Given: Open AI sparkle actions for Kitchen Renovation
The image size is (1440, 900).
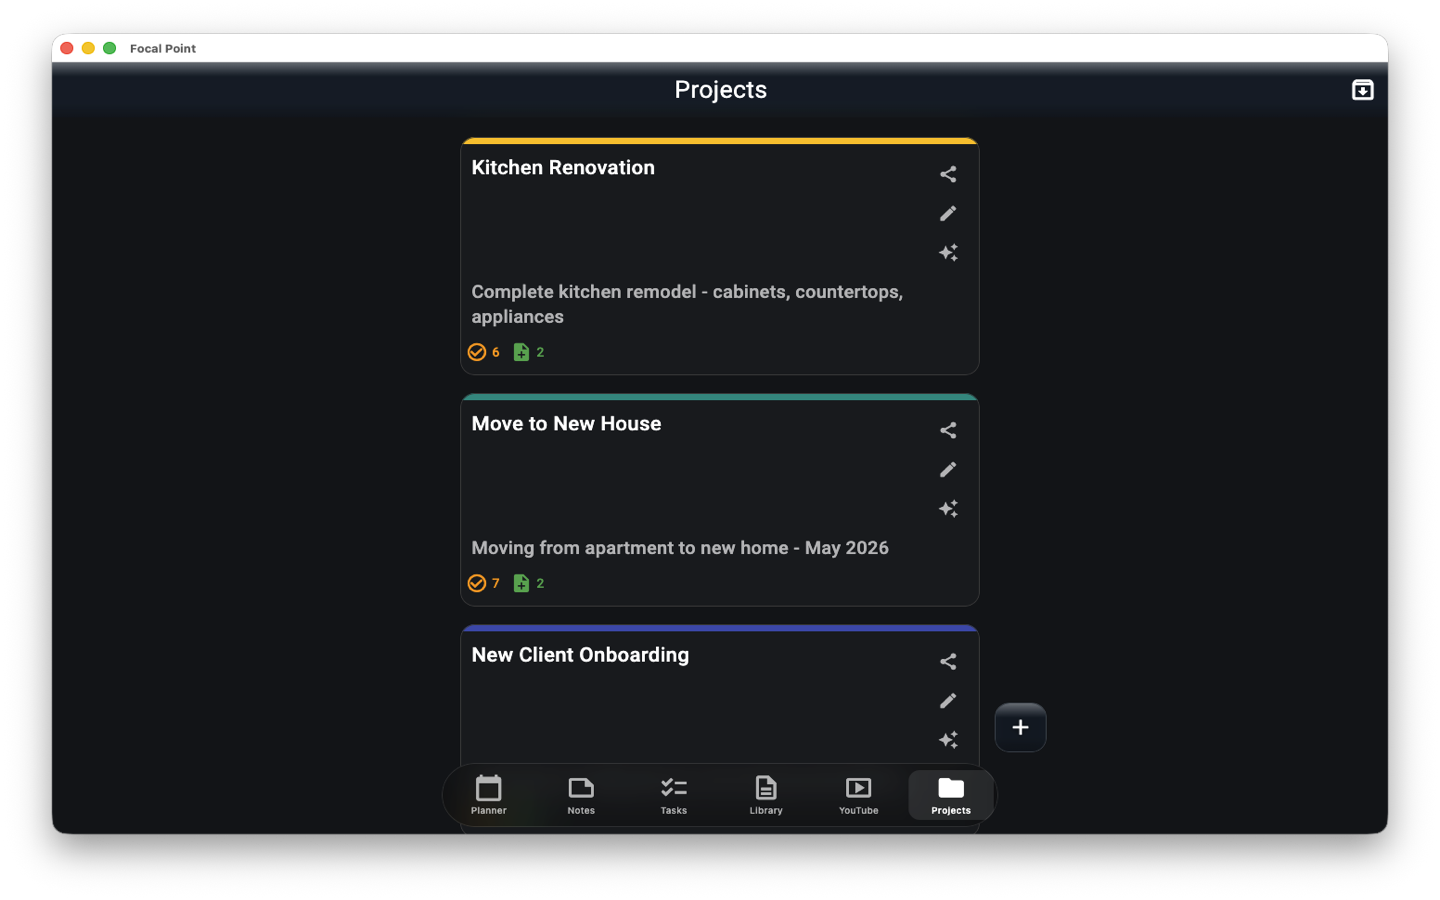Looking at the screenshot, I should tap(948, 252).
